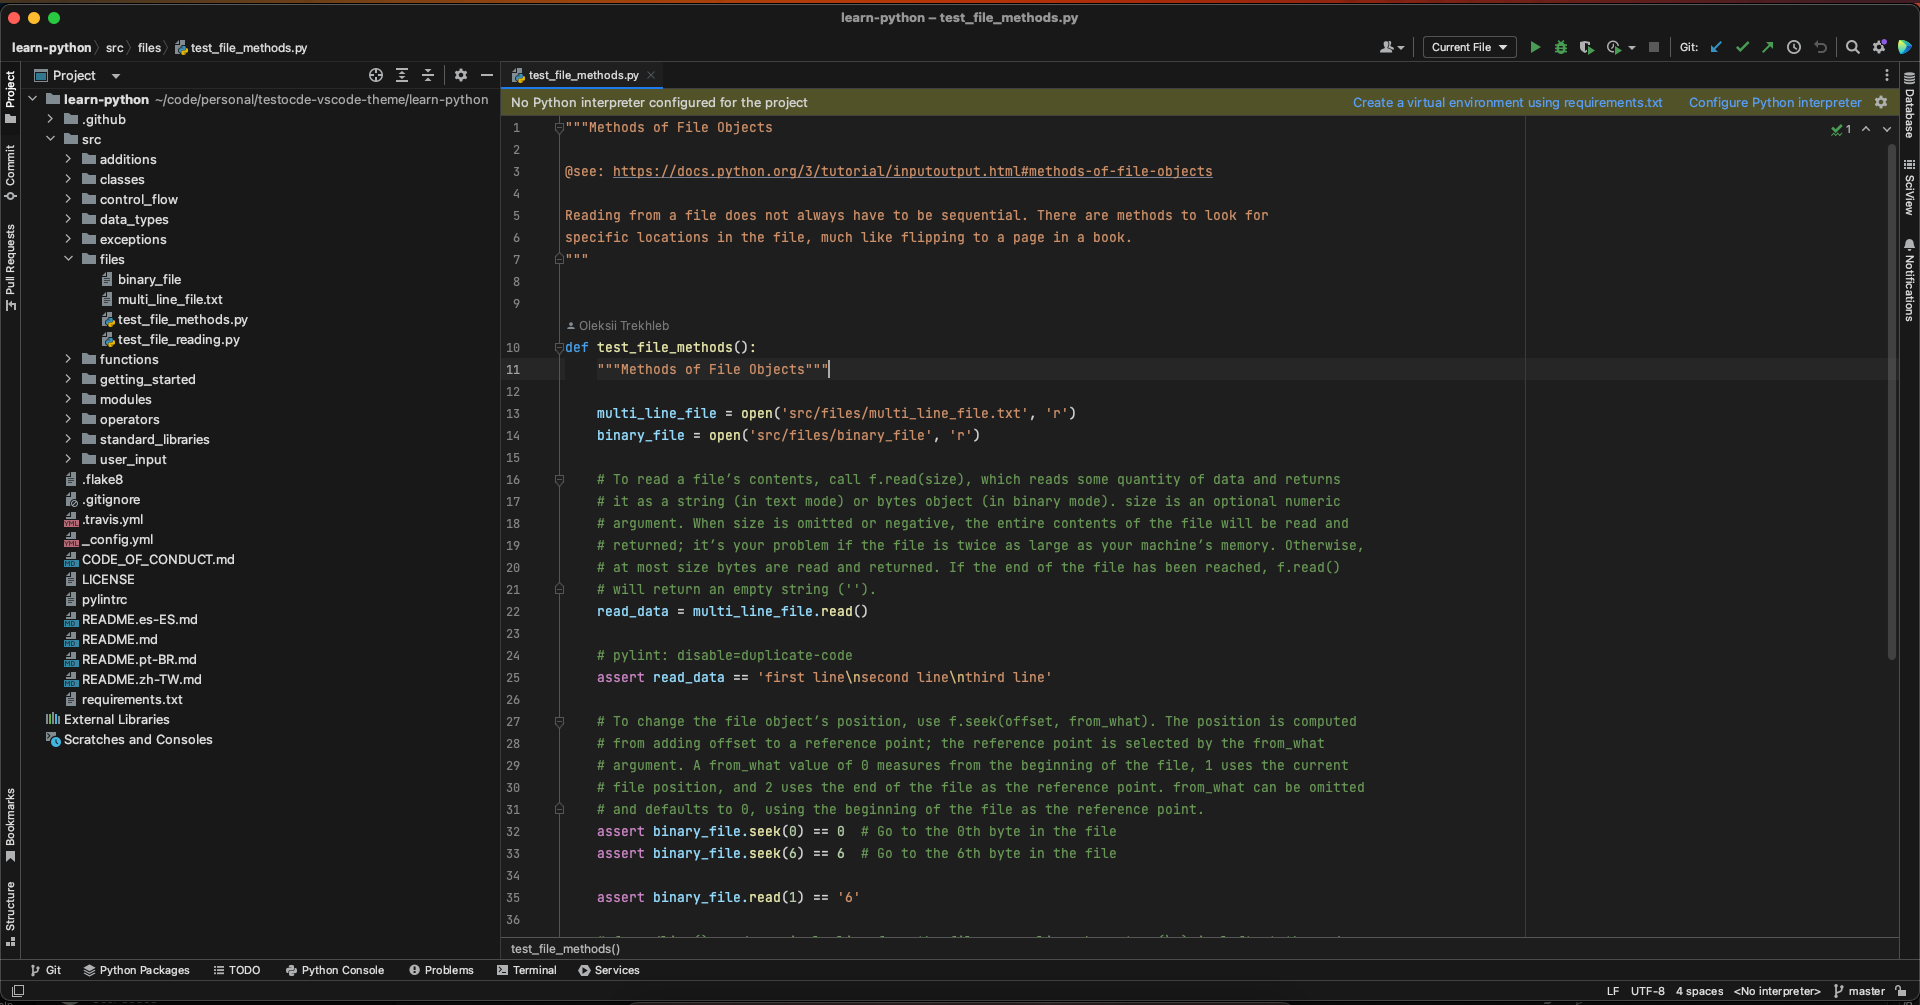Collapse all nodes in the Project panel
Screen dimensions: 1920x1005
coord(428,75)
